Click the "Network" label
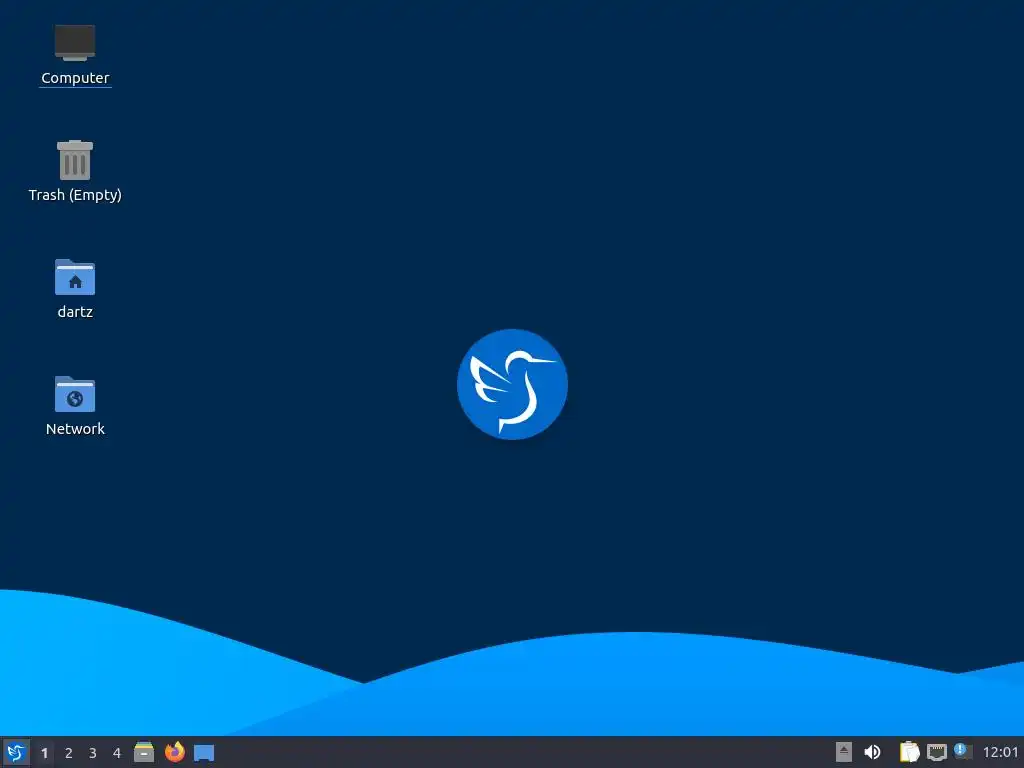1024x768 pixels. [x=75, y=428]
